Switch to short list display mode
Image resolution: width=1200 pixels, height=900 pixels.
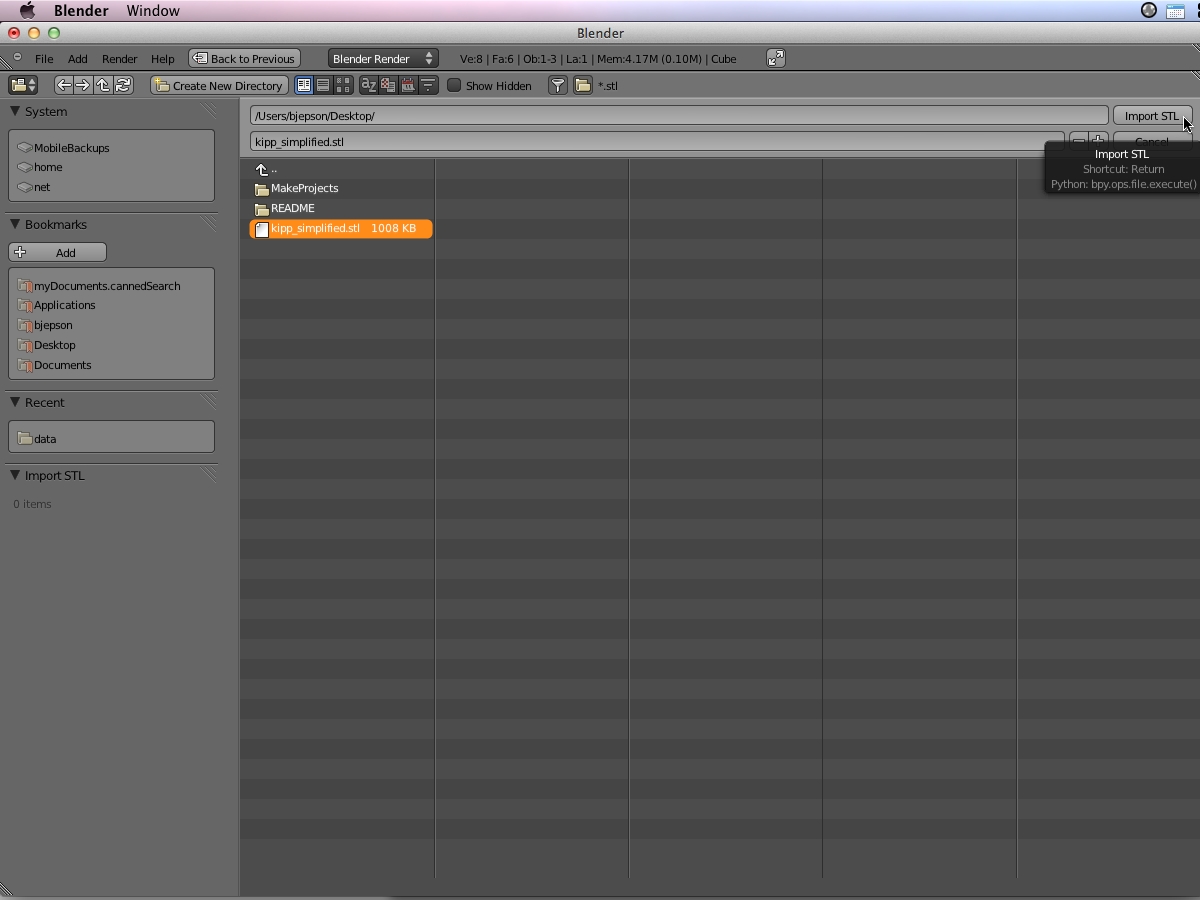[x=304, y=85]
